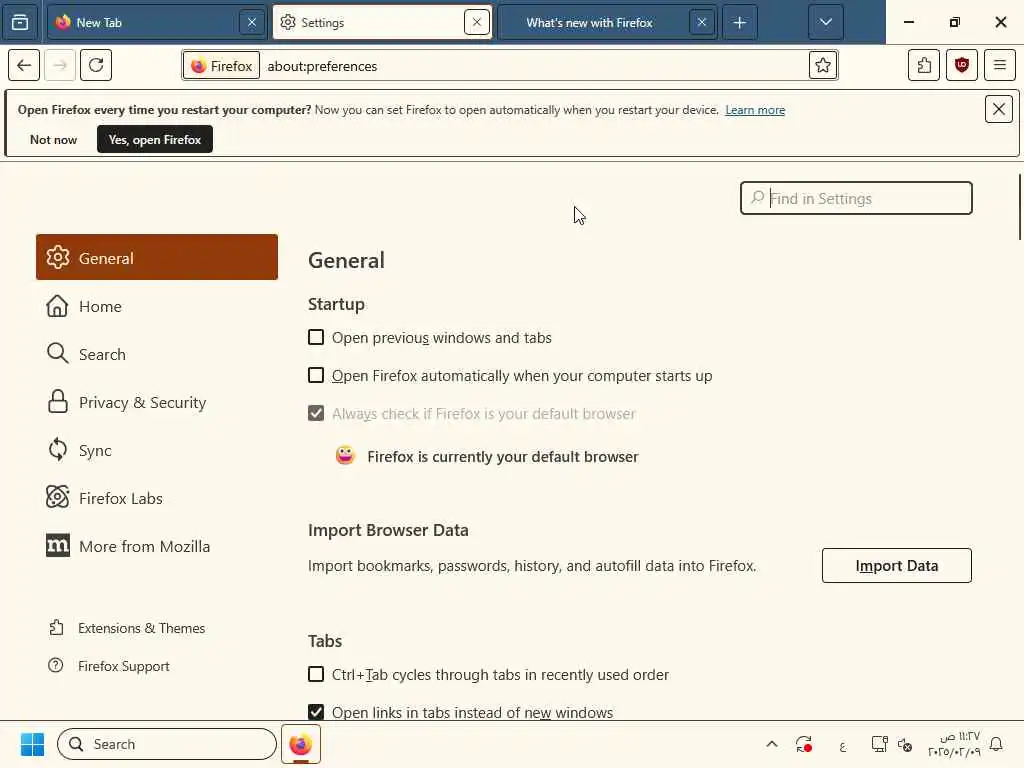Click the network display tray icon

click(x=880, y=744)
